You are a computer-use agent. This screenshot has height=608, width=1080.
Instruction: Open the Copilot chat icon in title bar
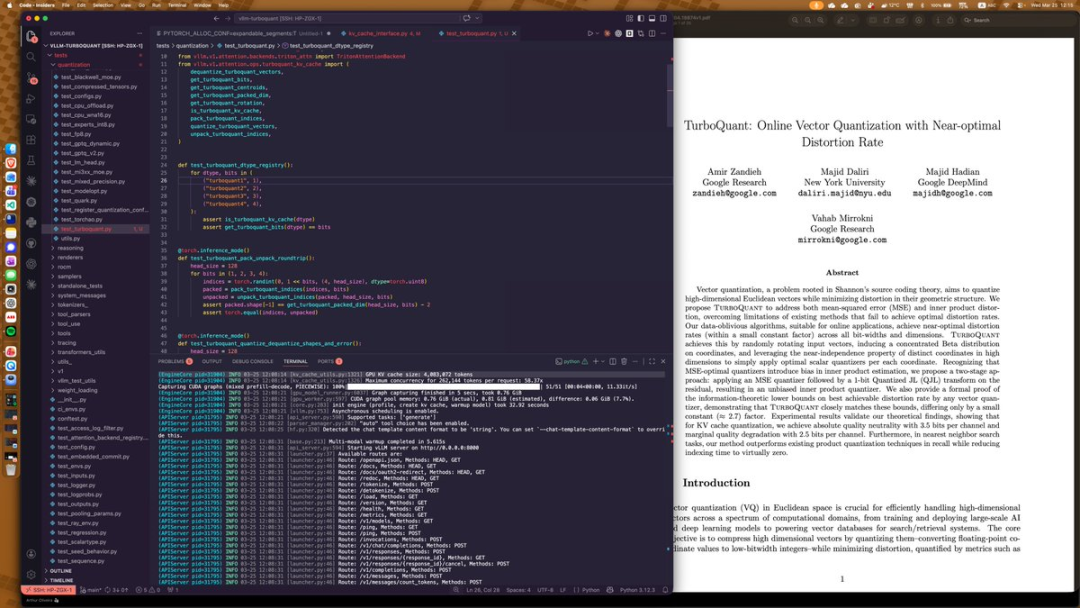click(x=467, y=19)
